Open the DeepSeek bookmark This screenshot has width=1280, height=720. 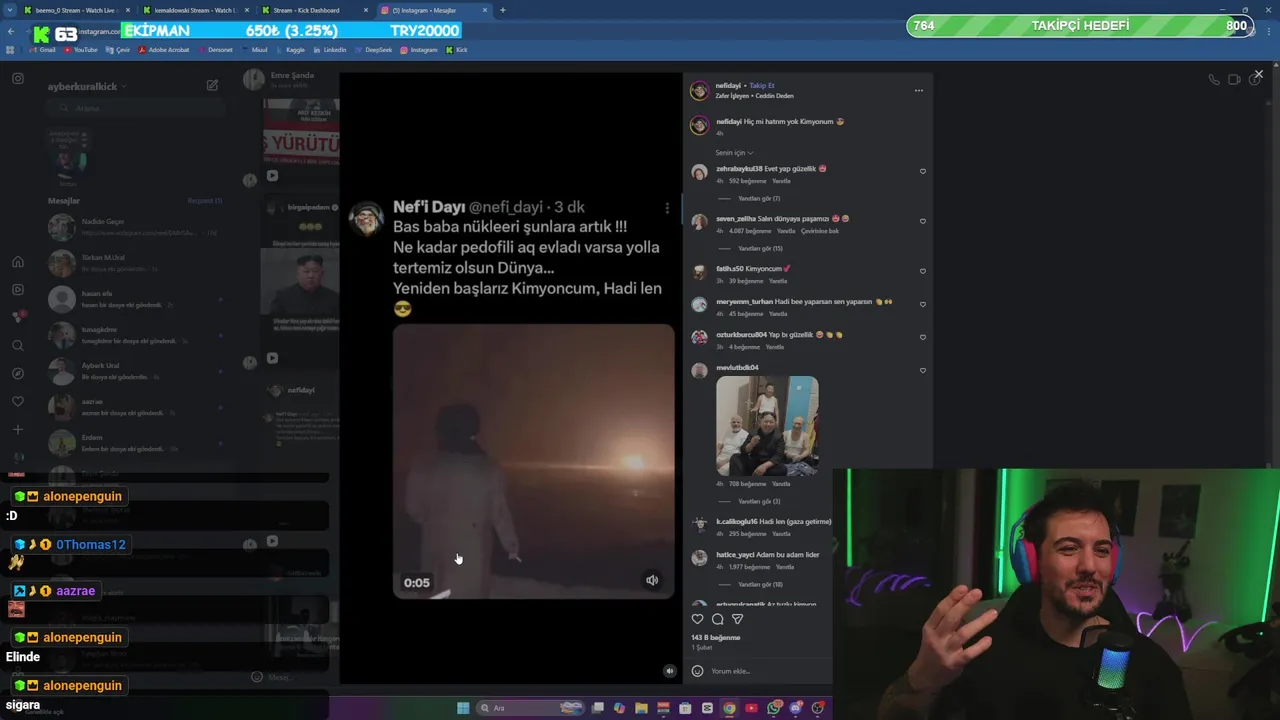(374, 50)
